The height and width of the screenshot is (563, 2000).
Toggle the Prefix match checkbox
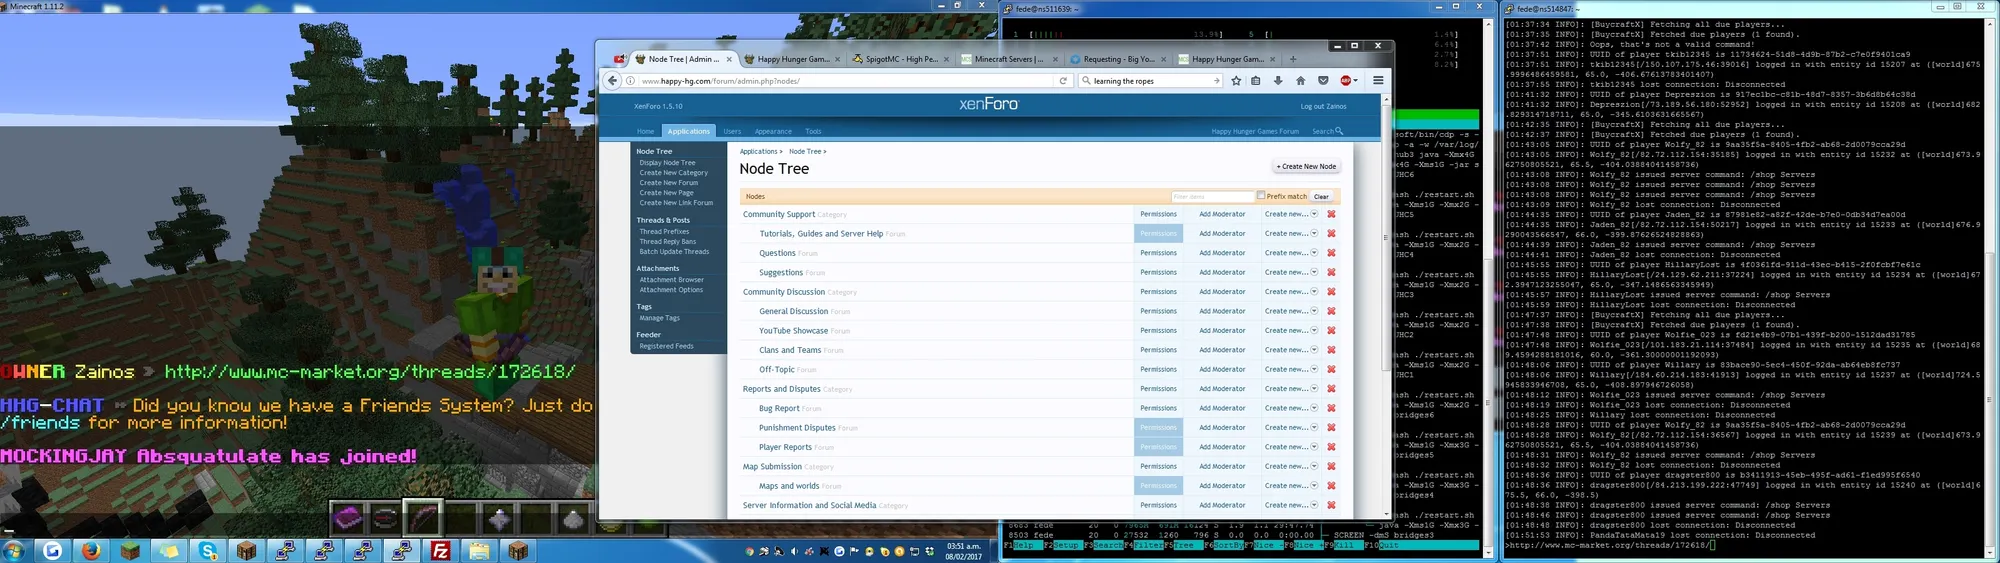coord(1261,196)
